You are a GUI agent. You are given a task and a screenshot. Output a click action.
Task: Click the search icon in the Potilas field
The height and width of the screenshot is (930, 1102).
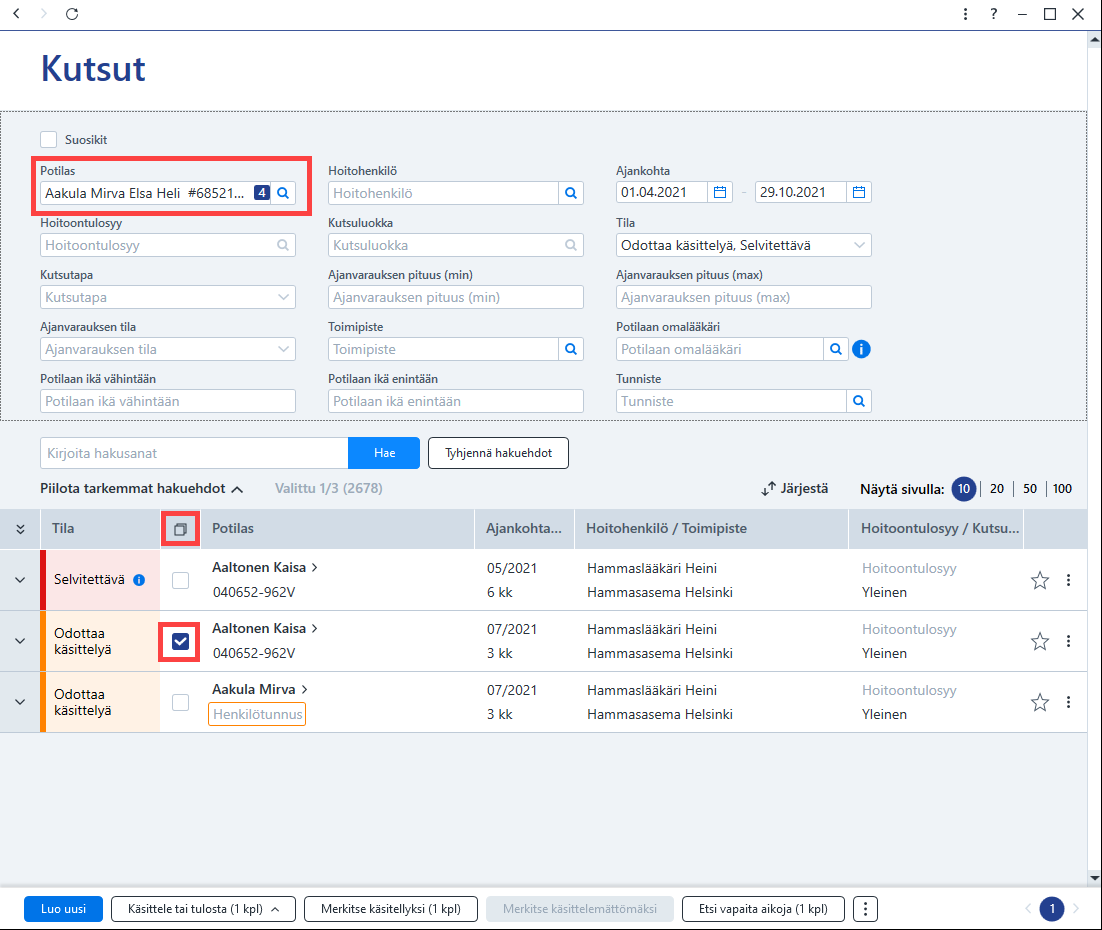(283, 193)
